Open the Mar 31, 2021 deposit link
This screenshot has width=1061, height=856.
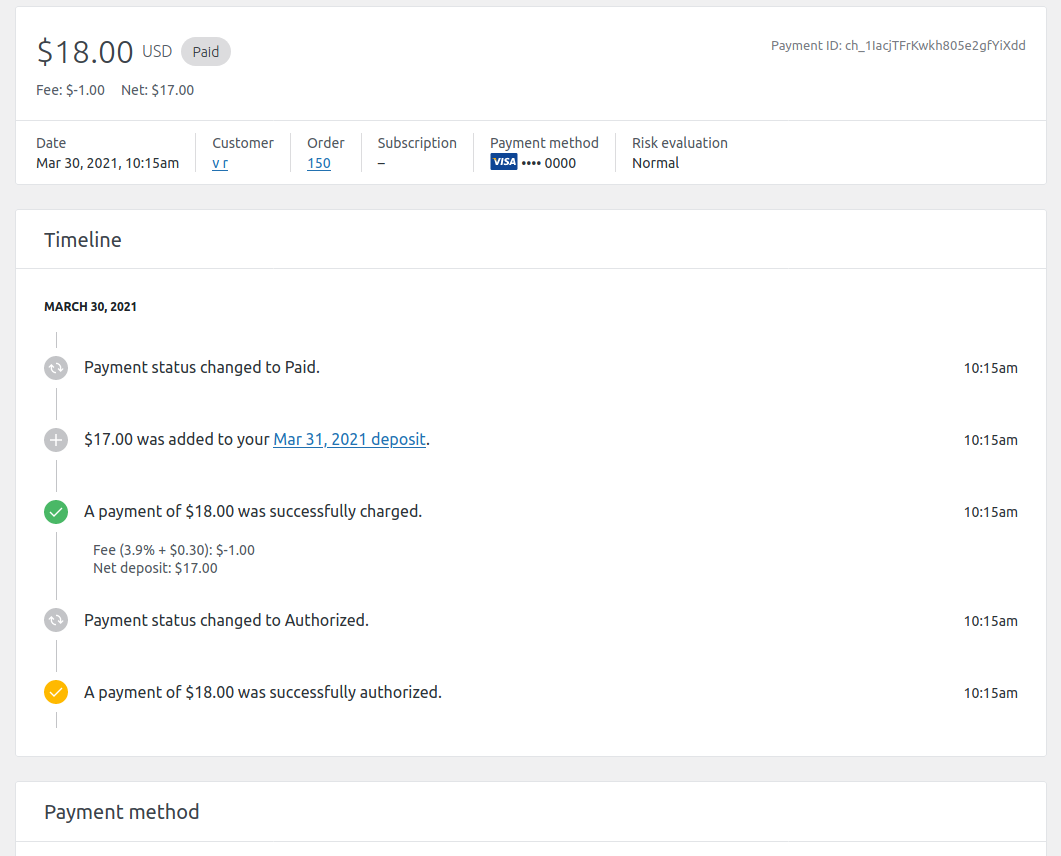(349, 440)
